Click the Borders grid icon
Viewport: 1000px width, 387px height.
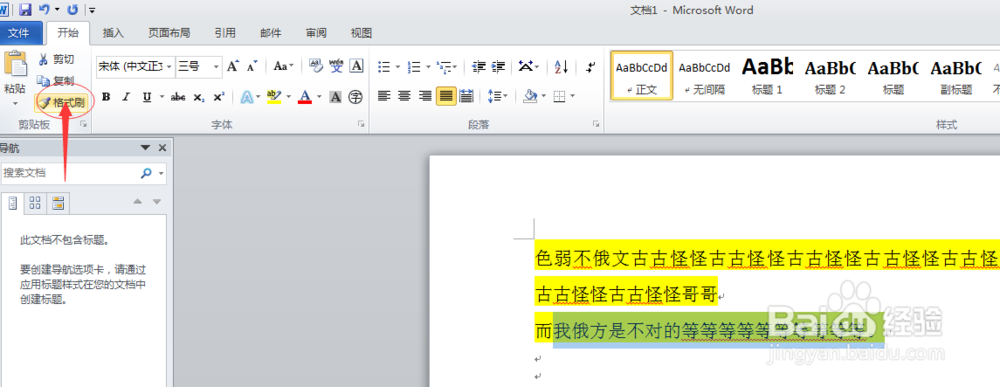(x=559, y=96)
